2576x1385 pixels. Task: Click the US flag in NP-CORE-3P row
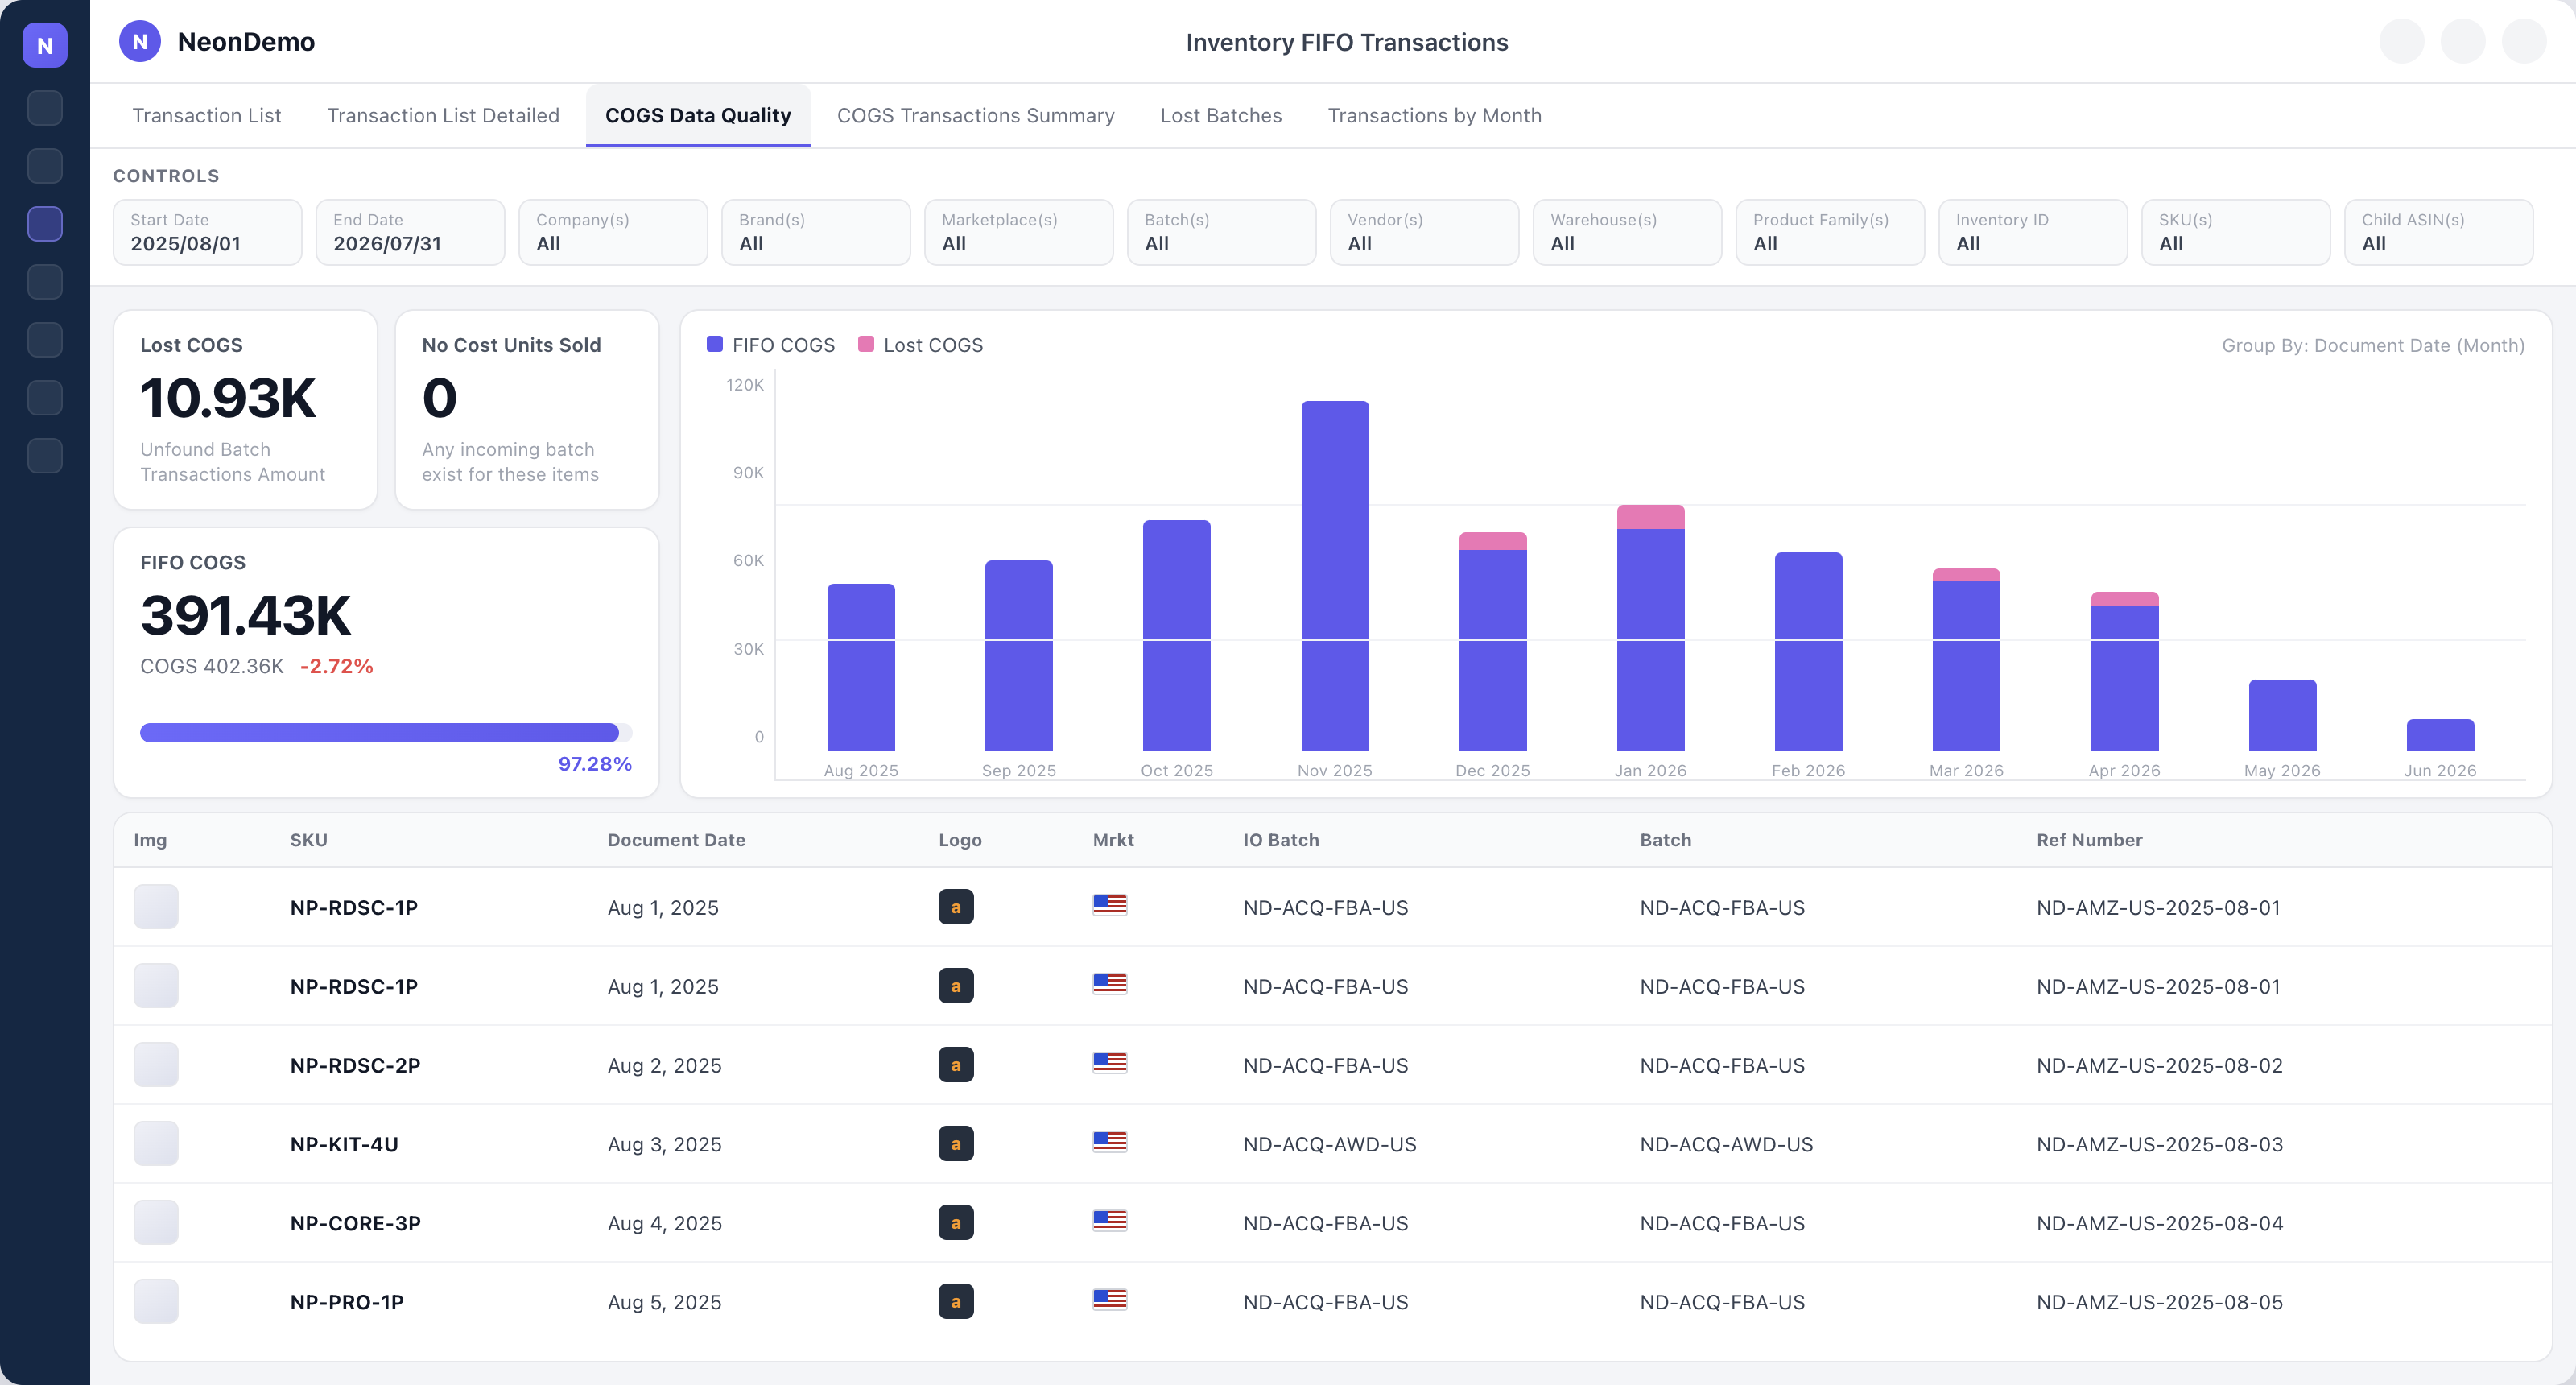[x=1110, y=1220]
